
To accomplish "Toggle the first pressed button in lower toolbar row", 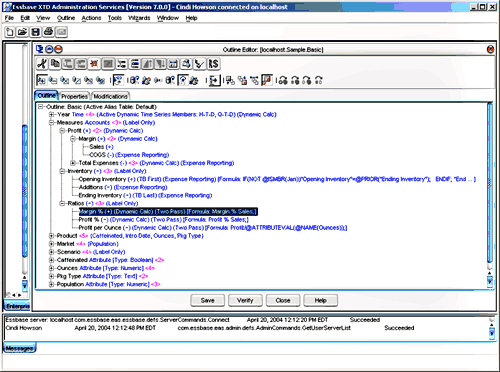I will point(41,80).
